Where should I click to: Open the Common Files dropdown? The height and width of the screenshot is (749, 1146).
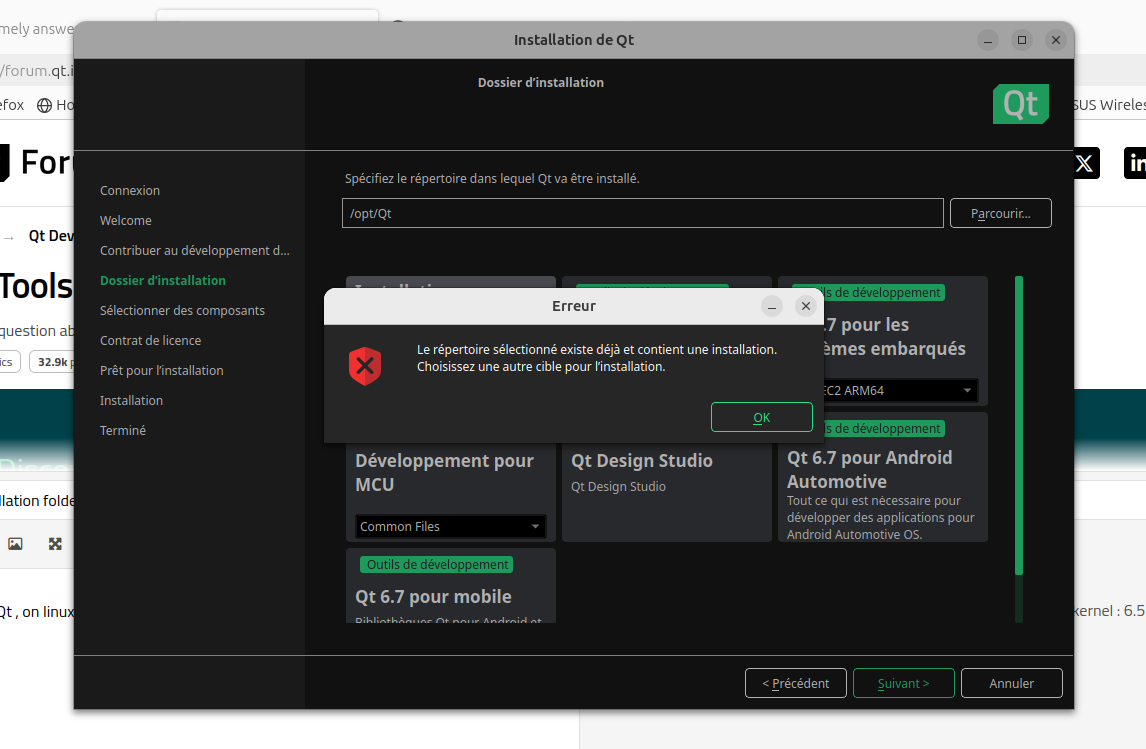tap(450, 526)
